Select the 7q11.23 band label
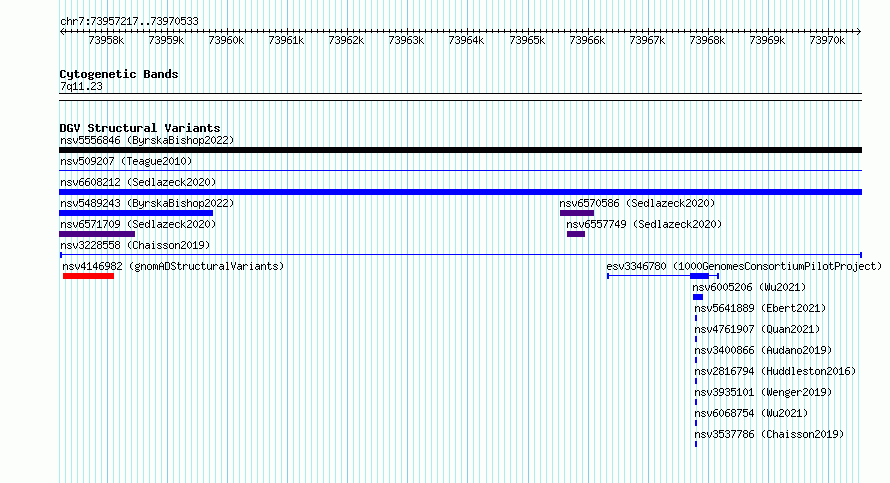The width and height of the screenshot is (890, 483). coord(81,86)
